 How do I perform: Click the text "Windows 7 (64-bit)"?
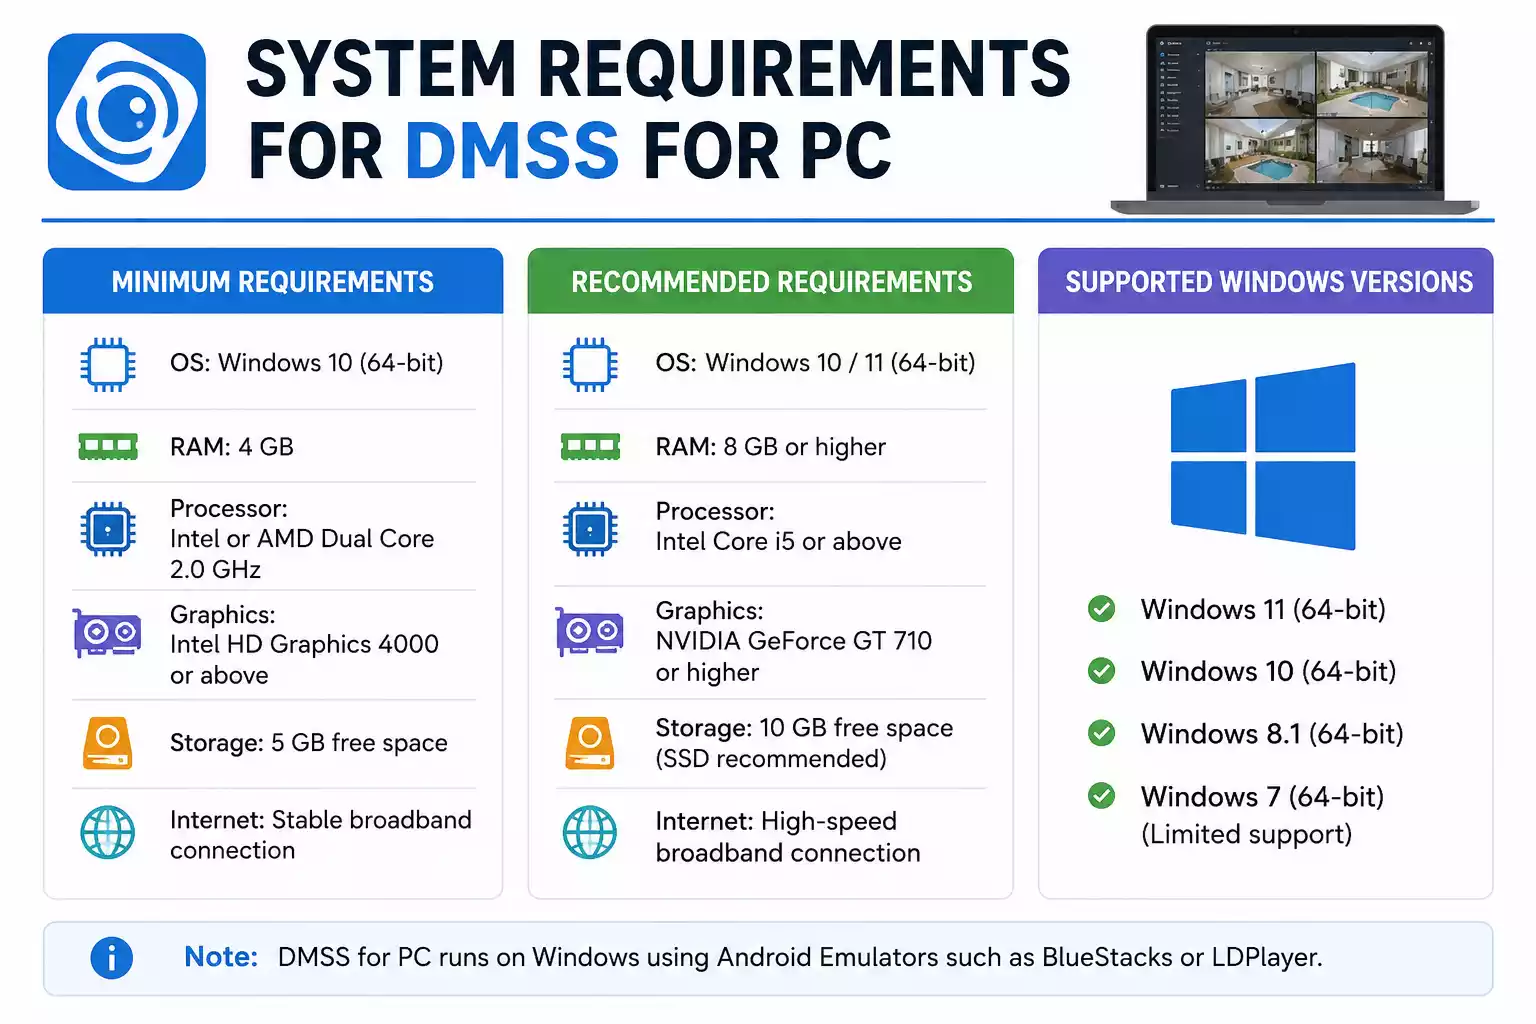(1263, 797)
